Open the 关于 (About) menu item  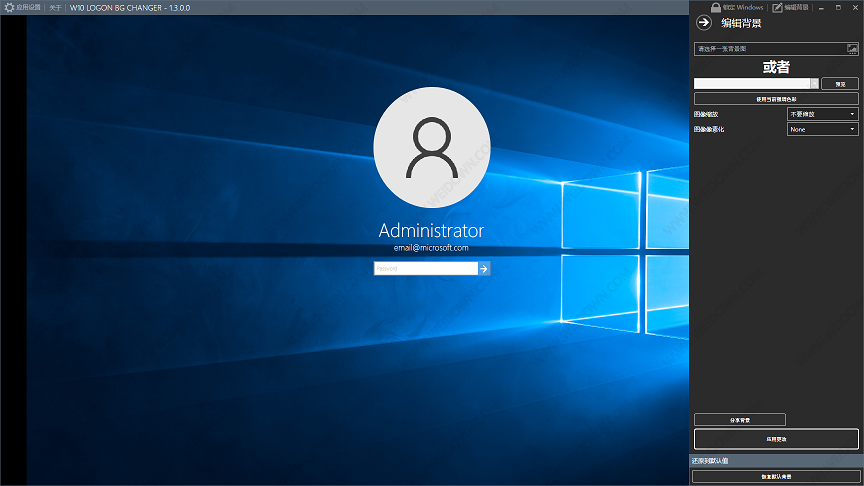[55, 8]
